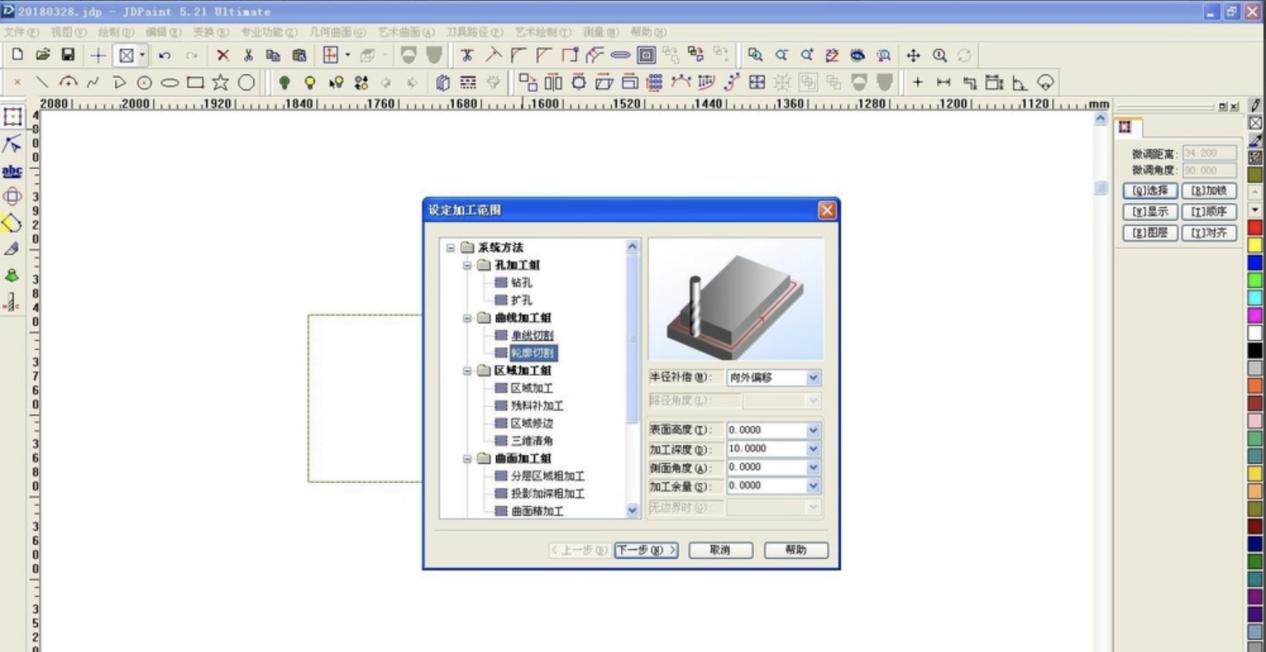
Task: Open the 表面高度 dropdown arrow
Action: point(813,431)
